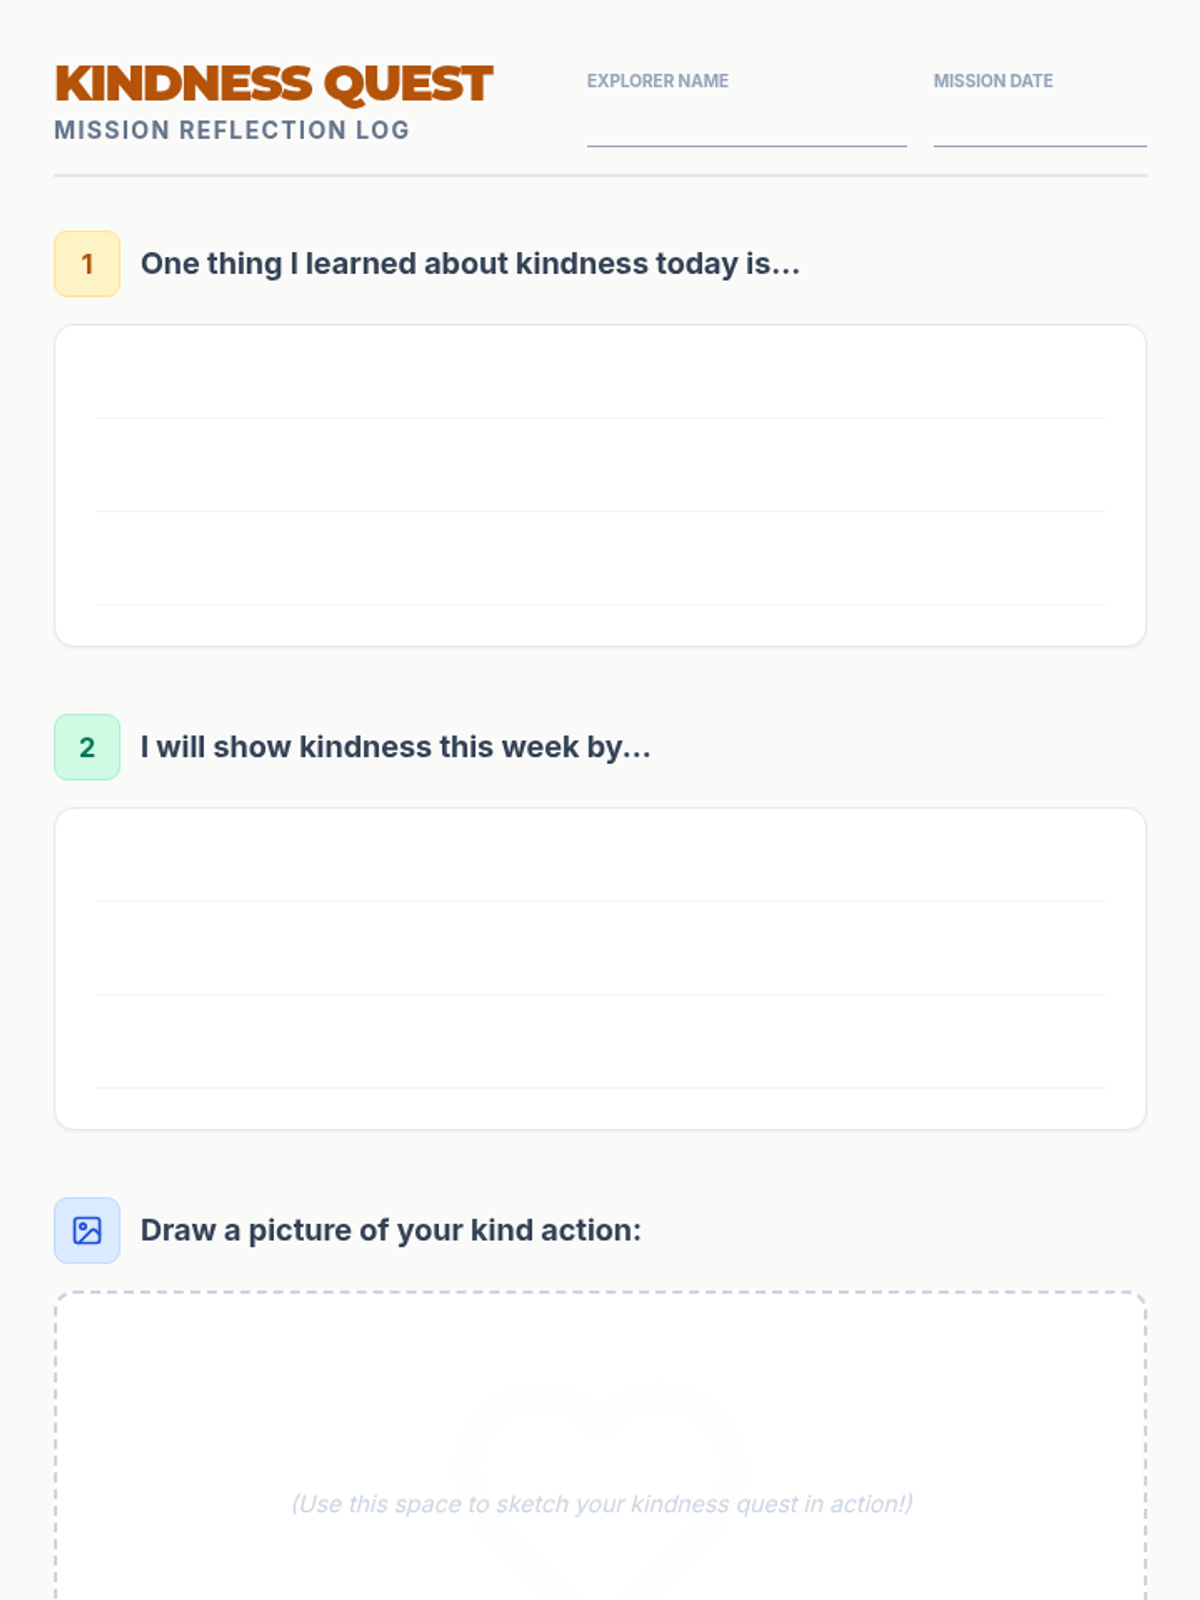The image size is (1200, 1600).
Task: Click the yellow number 1 badge
Action: (87, 264)
